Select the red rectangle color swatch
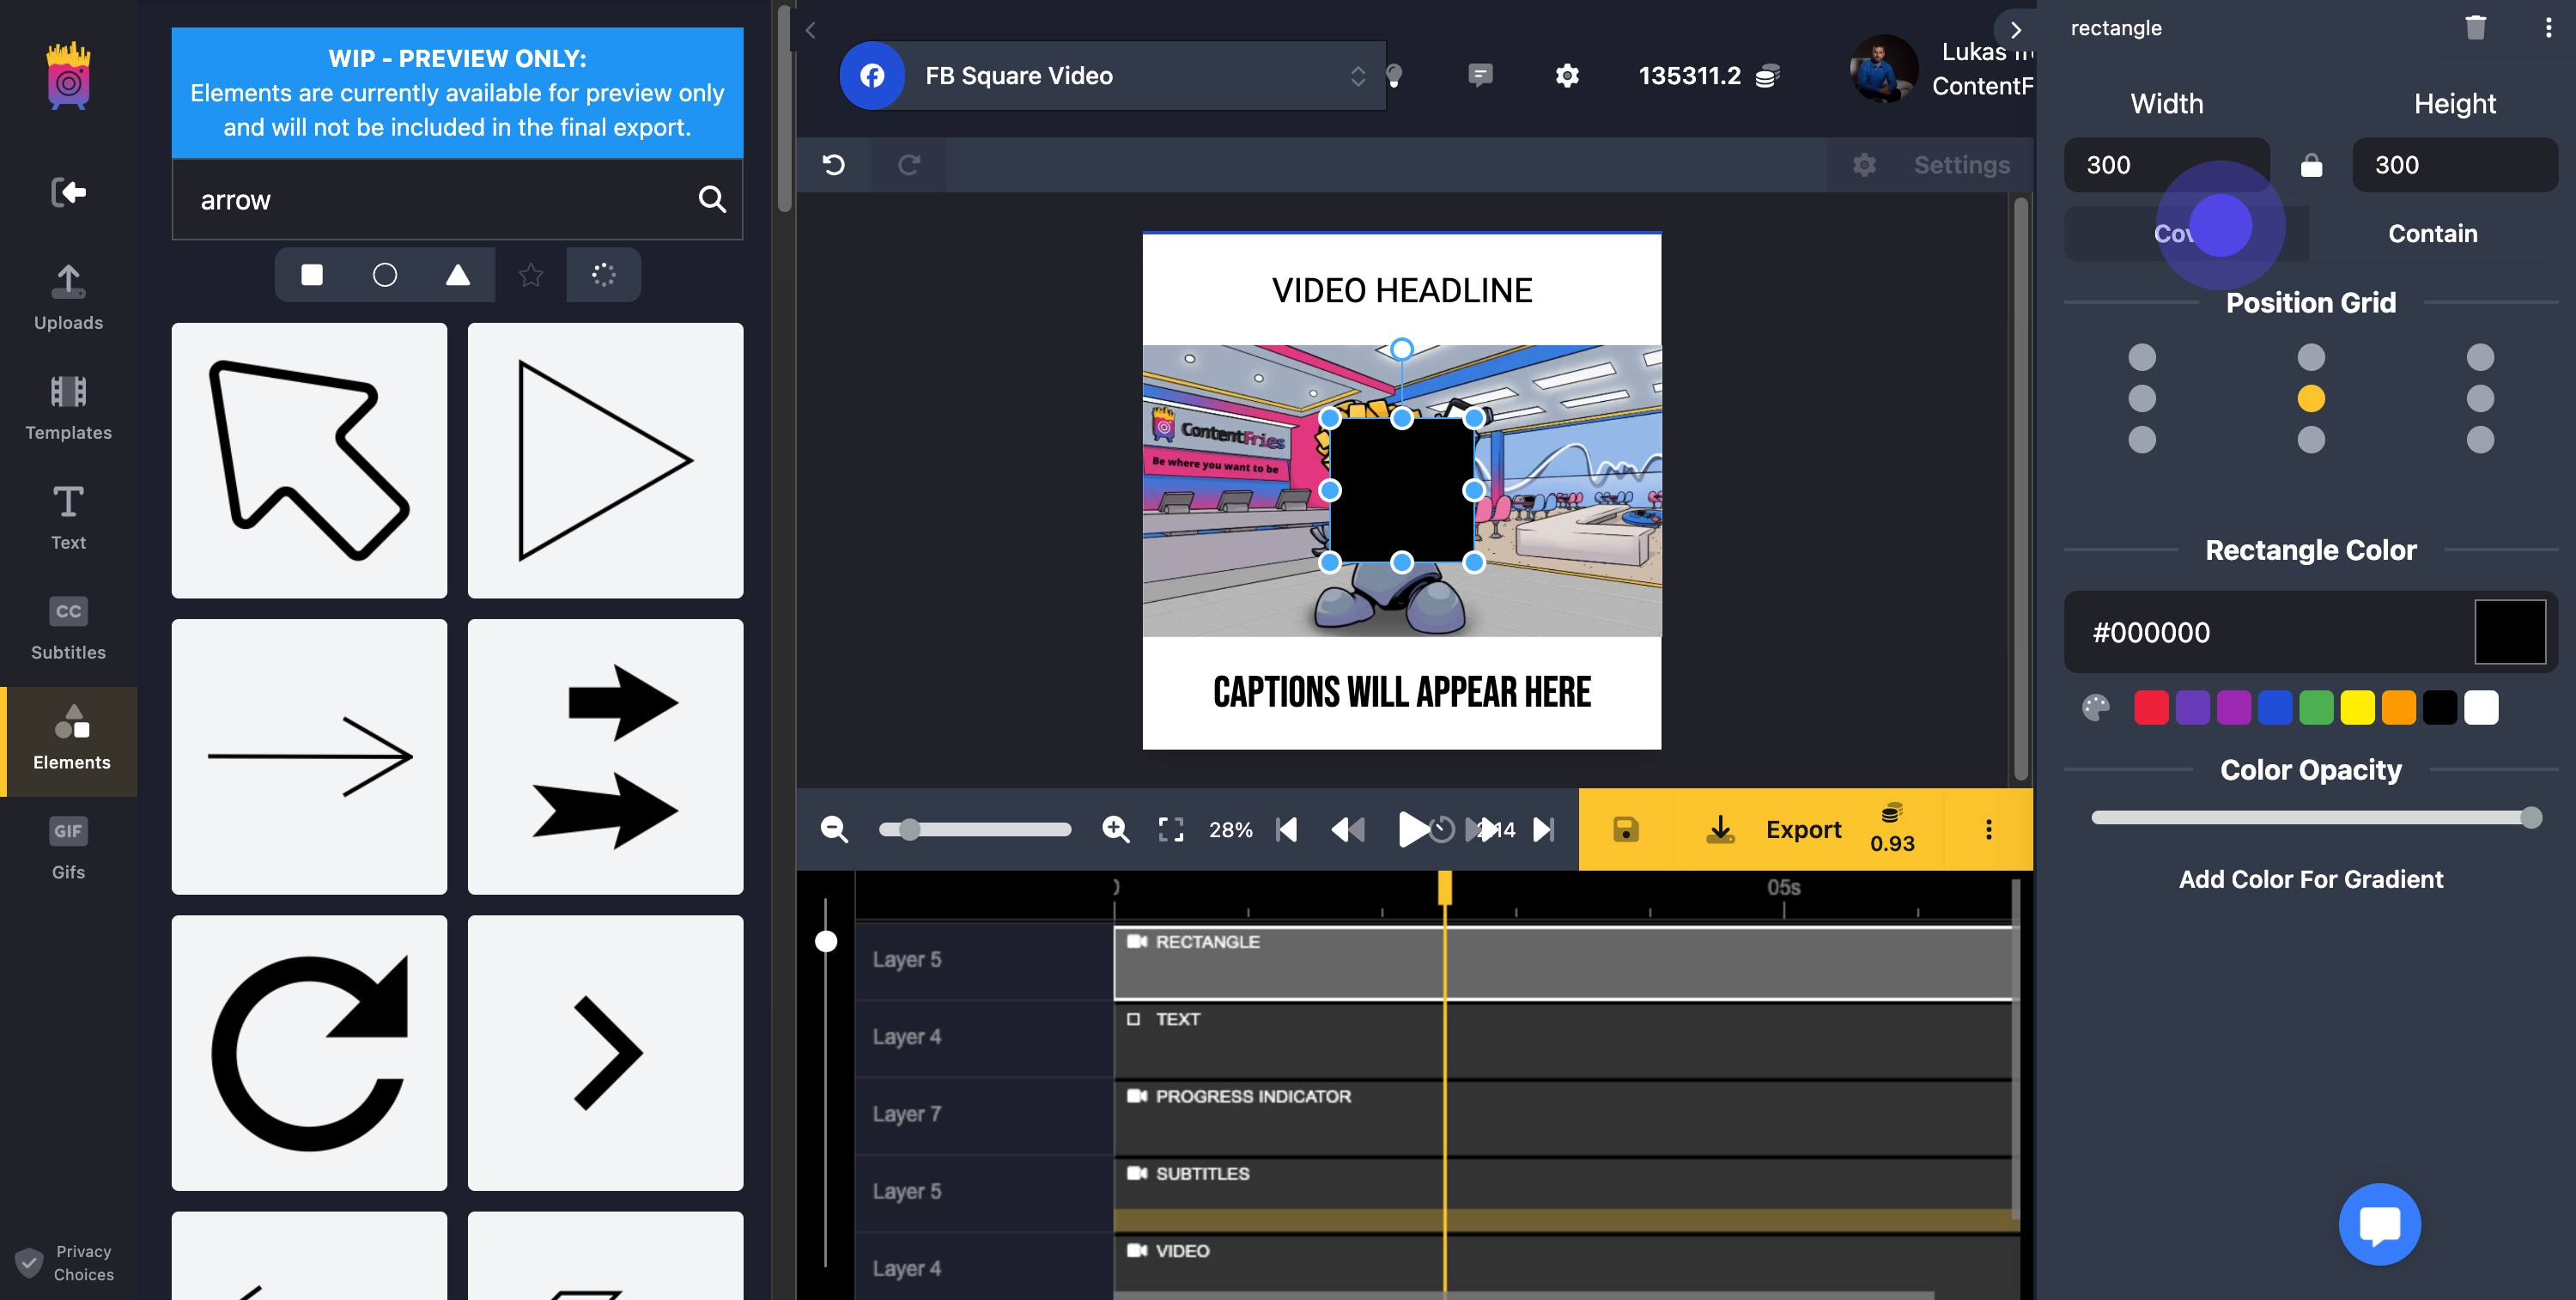Screen dimensions: 2576x1300 (2152, 707)
